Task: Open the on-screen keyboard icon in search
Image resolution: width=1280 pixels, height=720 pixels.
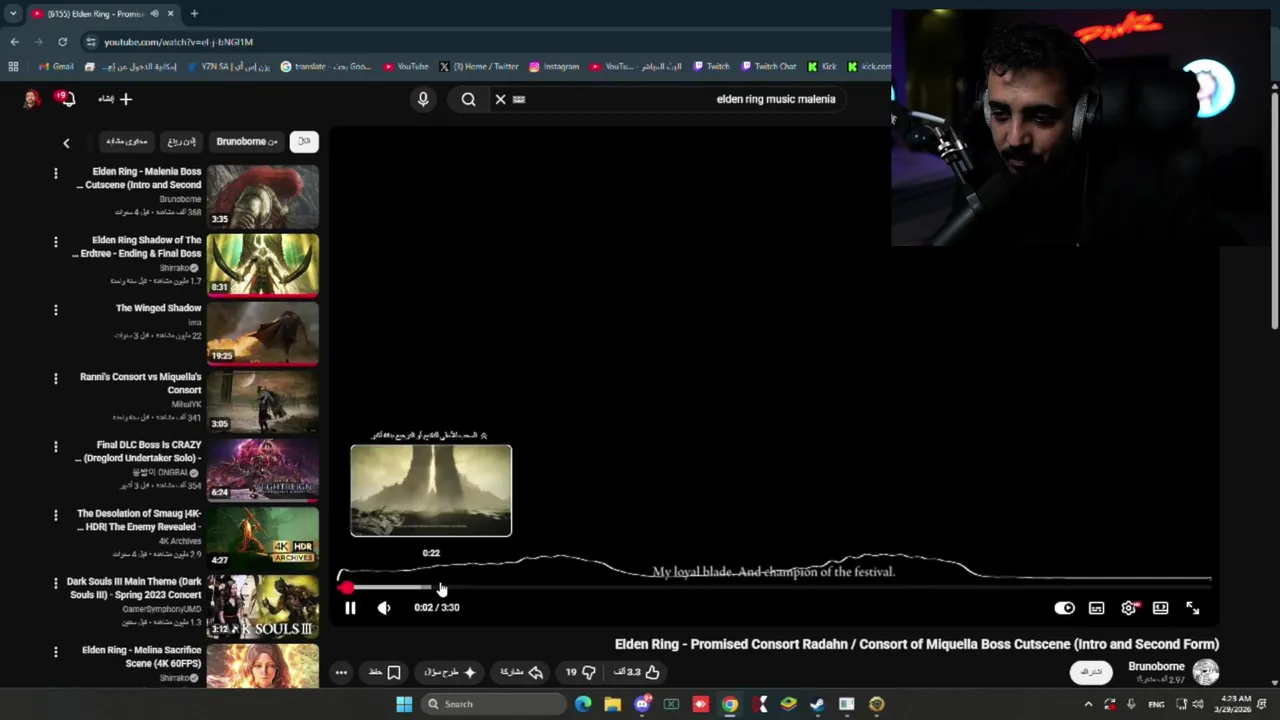Action: 519,99
